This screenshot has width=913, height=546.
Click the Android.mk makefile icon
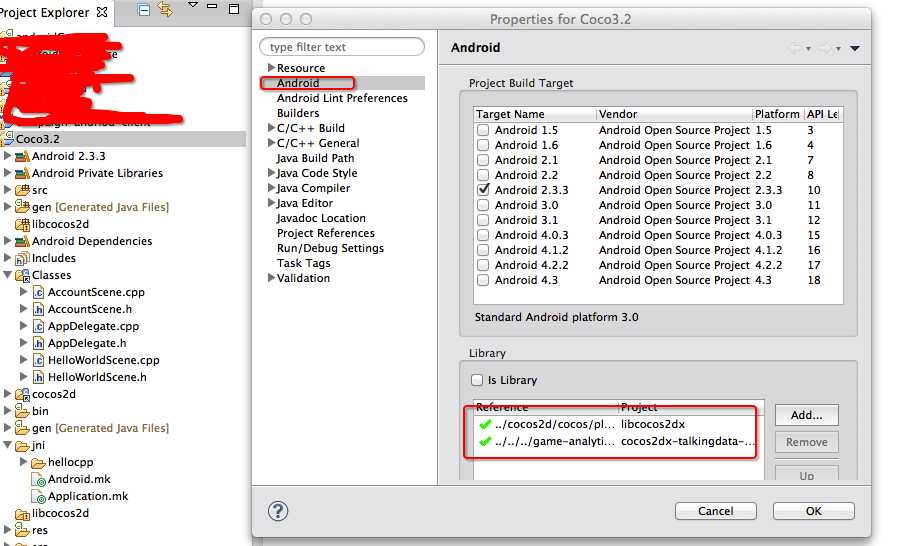click(38, 480)
